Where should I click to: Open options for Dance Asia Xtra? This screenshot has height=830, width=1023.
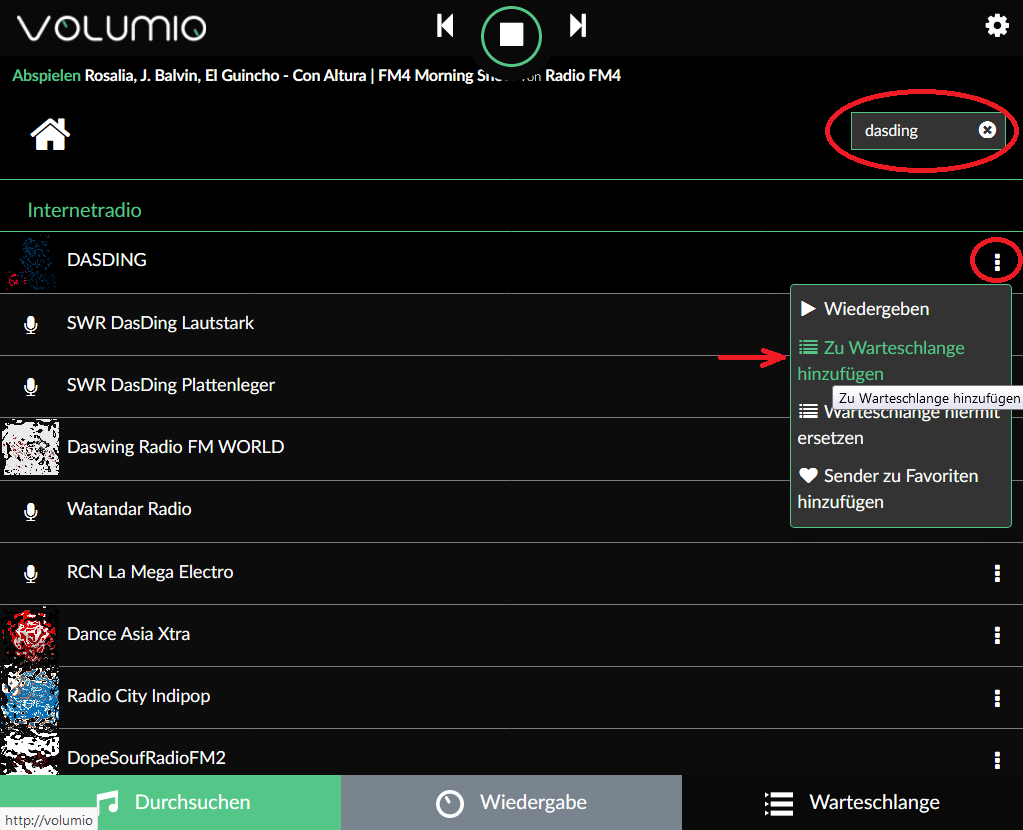(997, 635)
